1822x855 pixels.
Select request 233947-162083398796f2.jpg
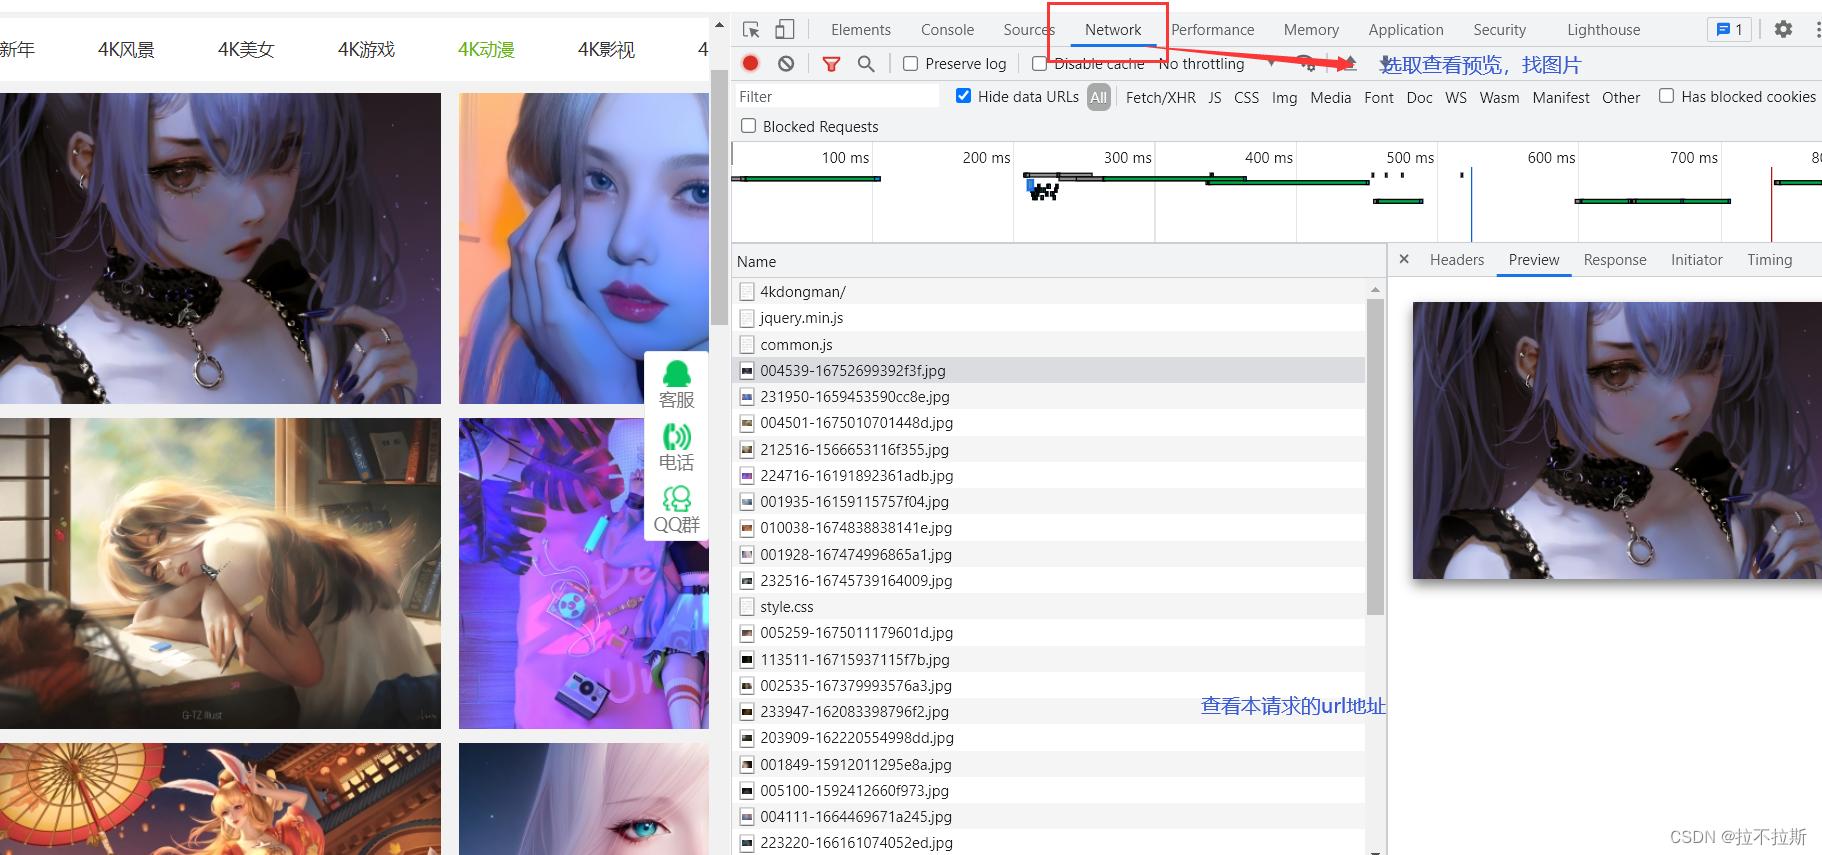pos(1049,712)
